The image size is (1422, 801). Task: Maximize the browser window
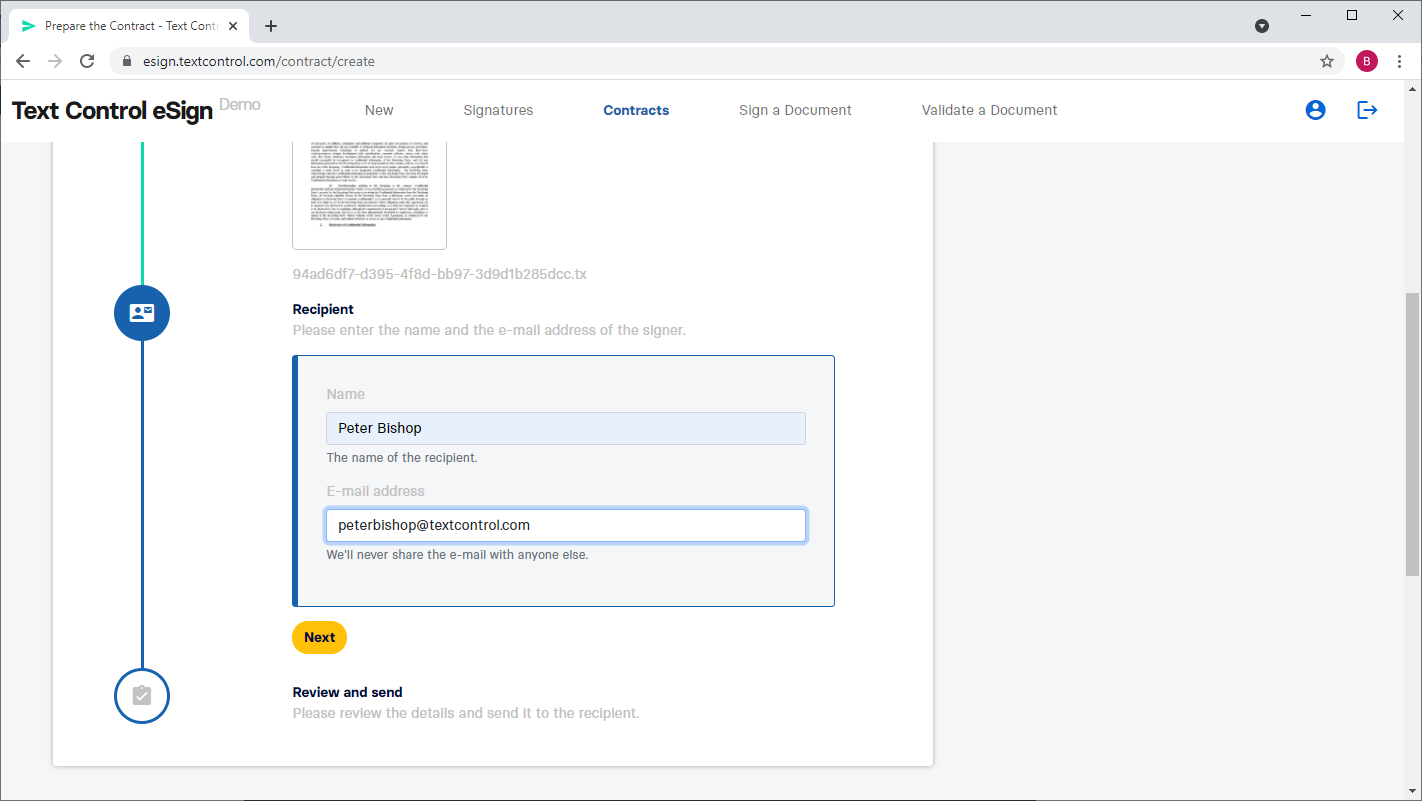[x=1352, y=15]
